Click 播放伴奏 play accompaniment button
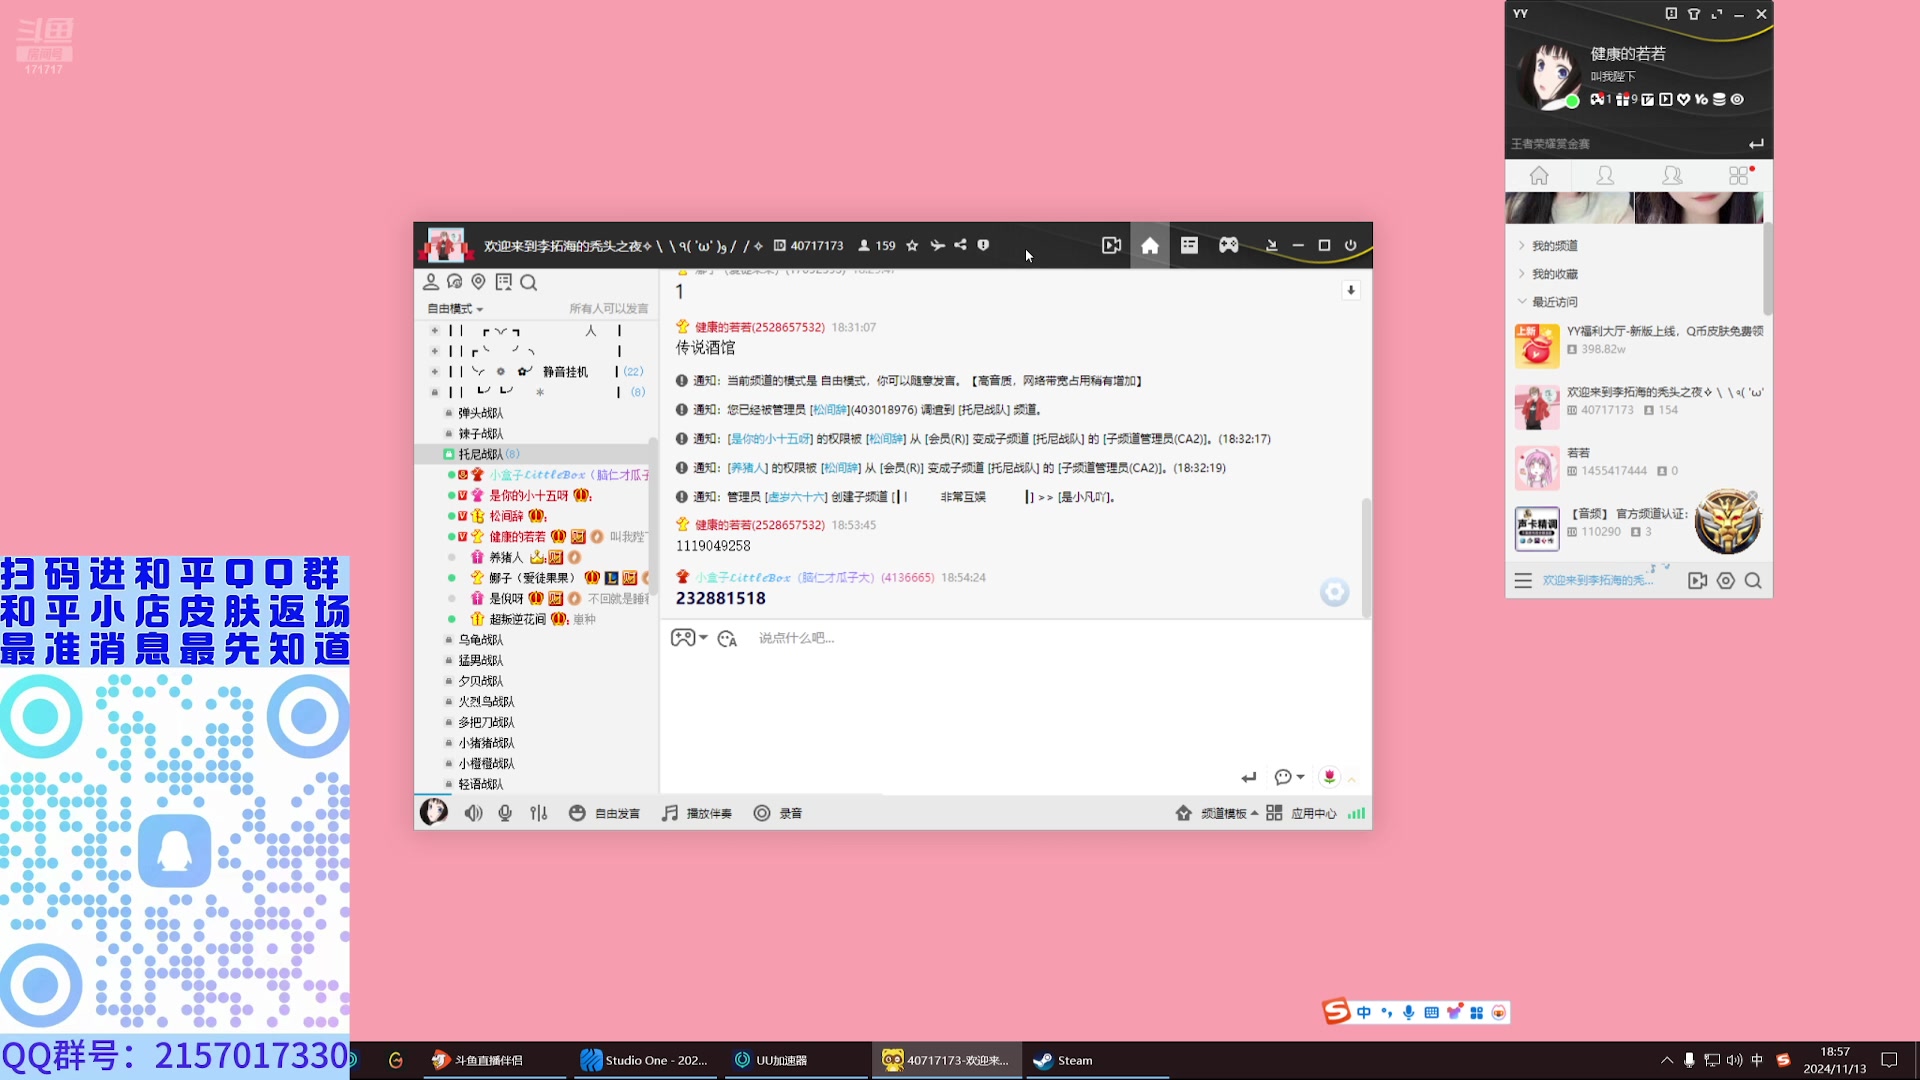This screenshot has height=1080, width=1920. click(x=698, y=812)
